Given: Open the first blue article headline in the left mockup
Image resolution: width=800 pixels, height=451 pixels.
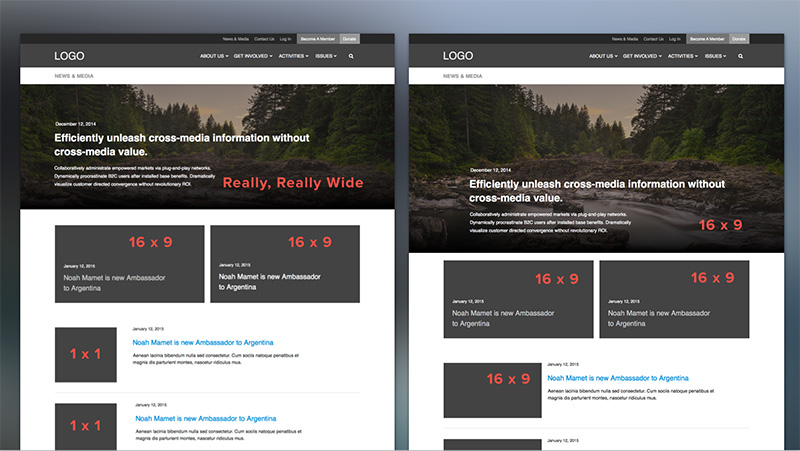Looking at the screenshot, I should (204, 342).
